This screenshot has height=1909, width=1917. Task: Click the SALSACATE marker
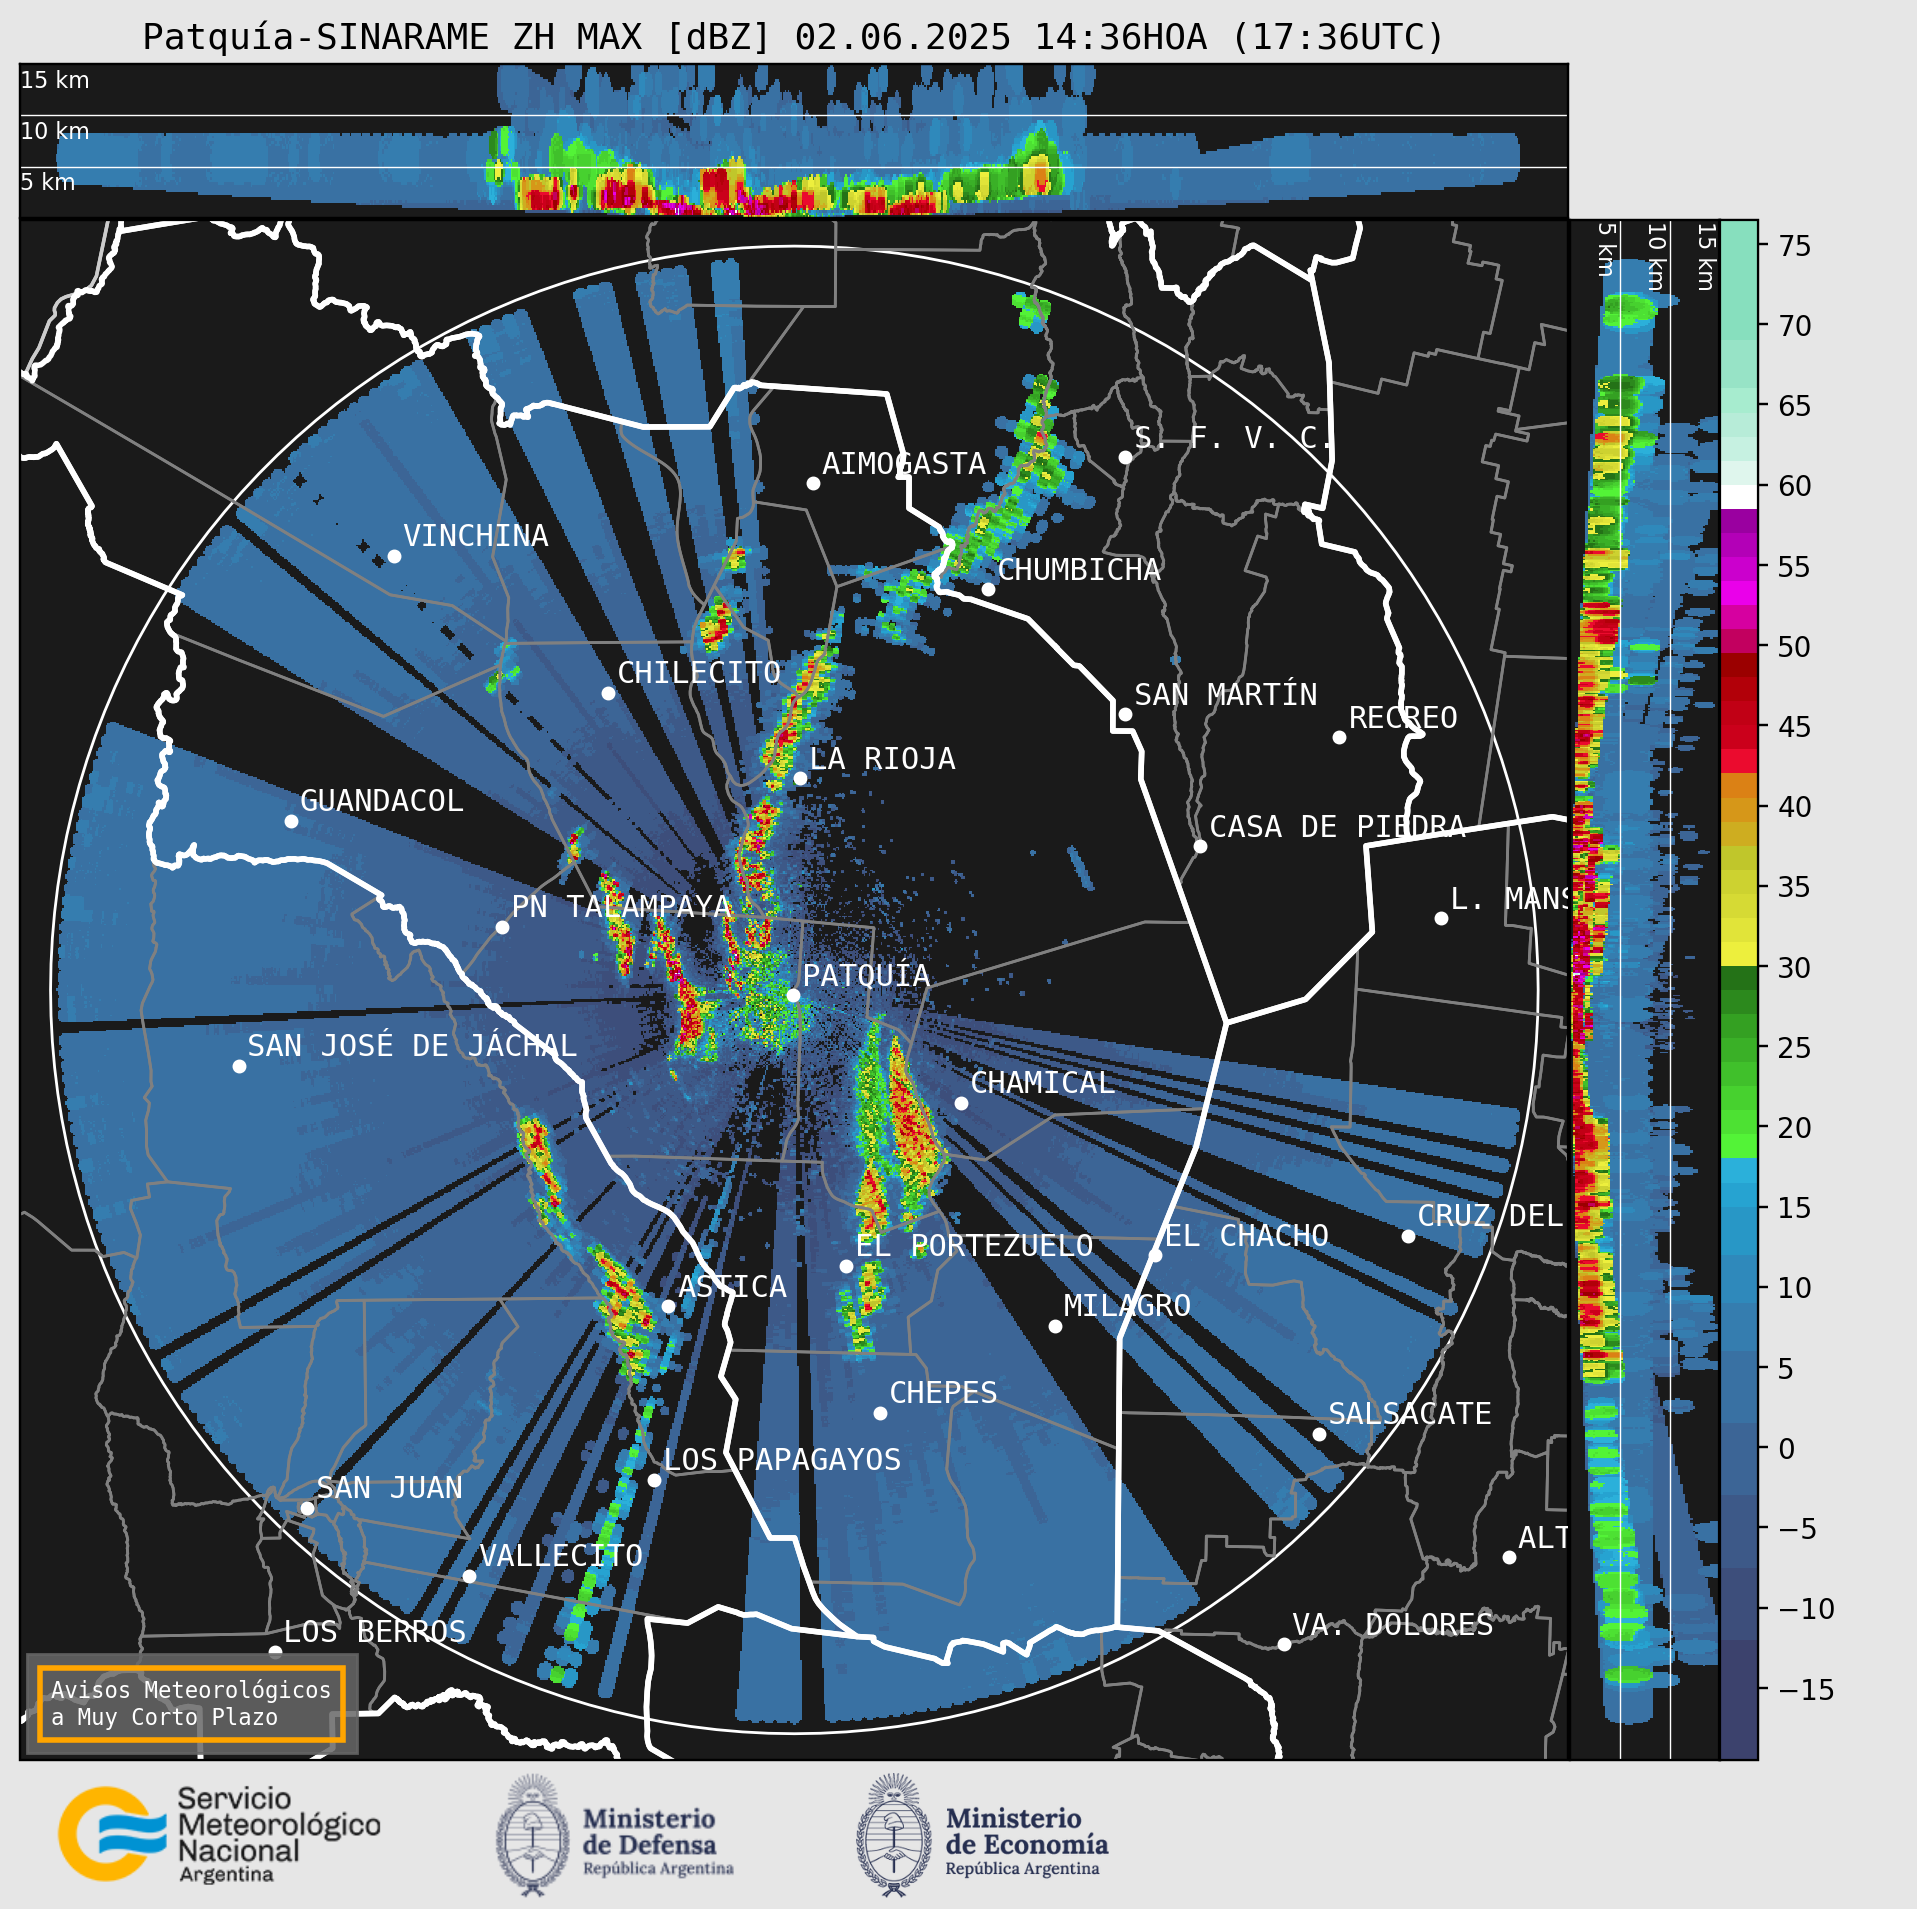[x=1319, y=1434]
